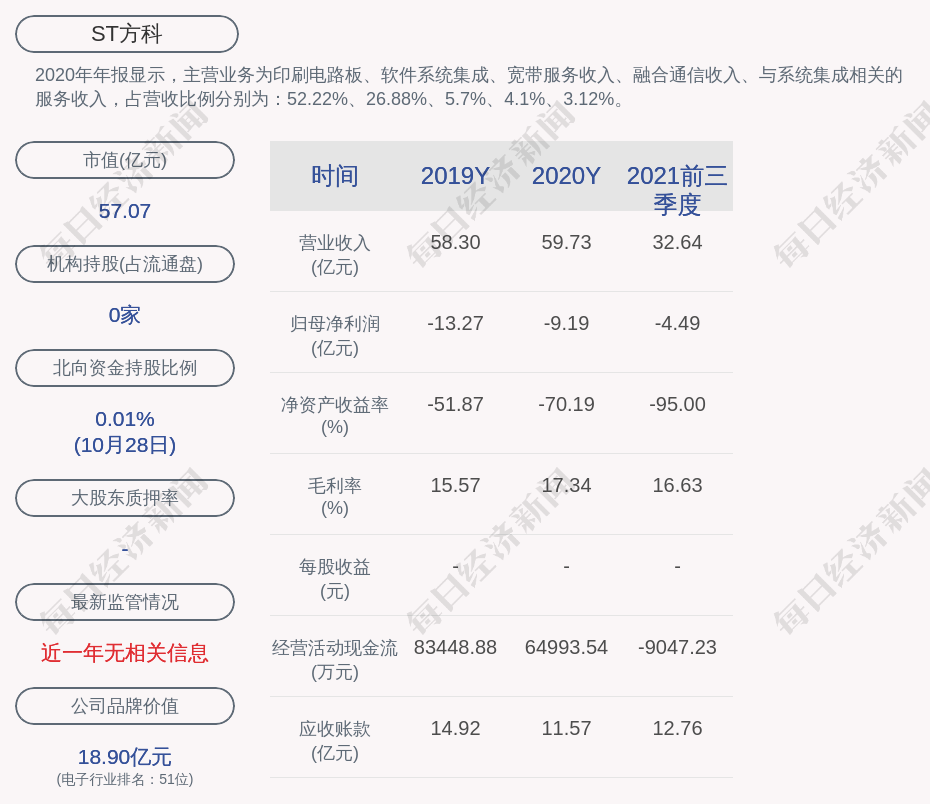Select the 净资产收益率(%) row label

coord(335,416)
